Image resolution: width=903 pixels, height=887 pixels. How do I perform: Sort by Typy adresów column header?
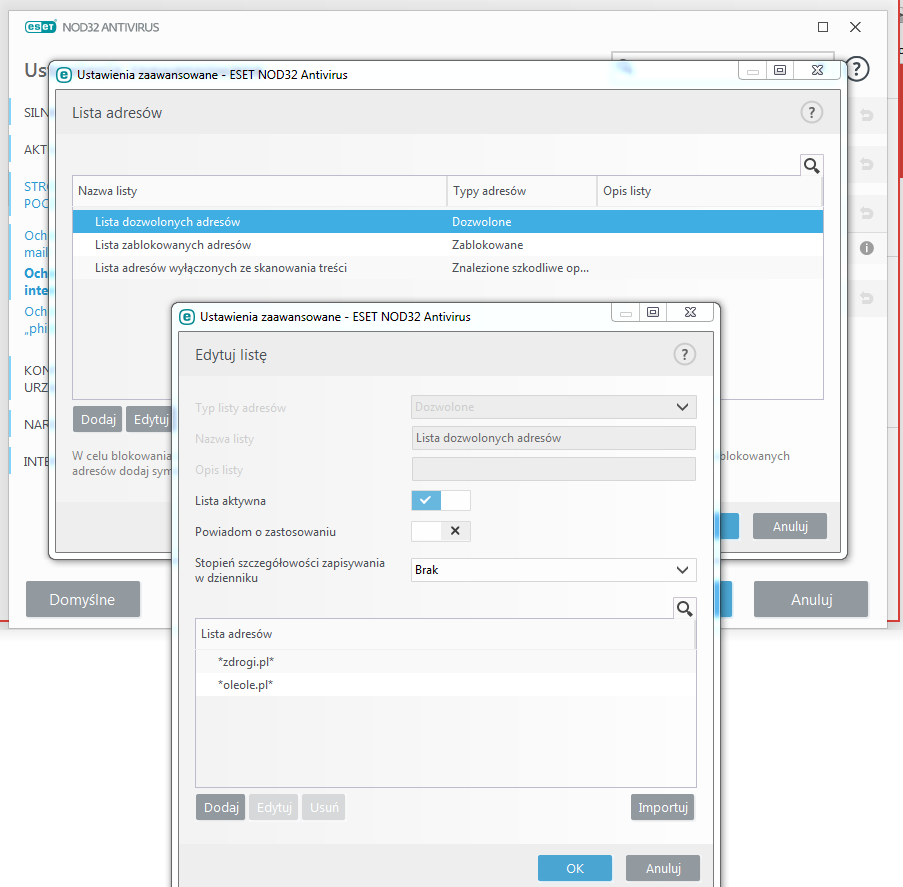(x=522, y=191)
